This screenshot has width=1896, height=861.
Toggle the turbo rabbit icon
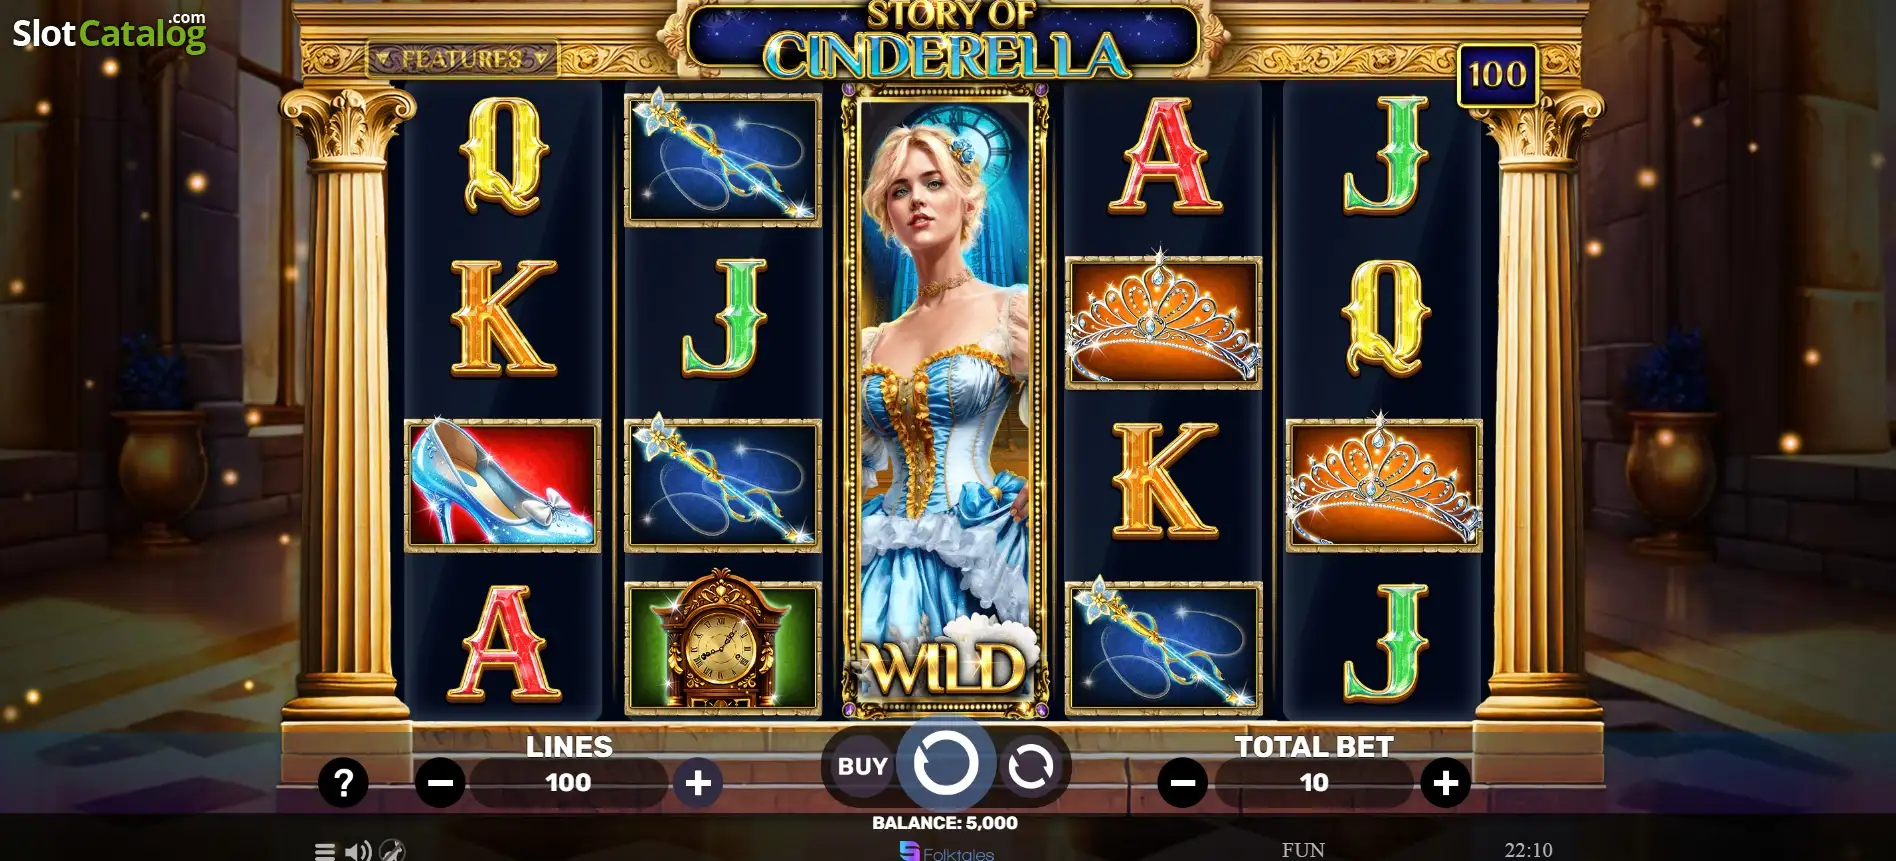coord(393,851)
